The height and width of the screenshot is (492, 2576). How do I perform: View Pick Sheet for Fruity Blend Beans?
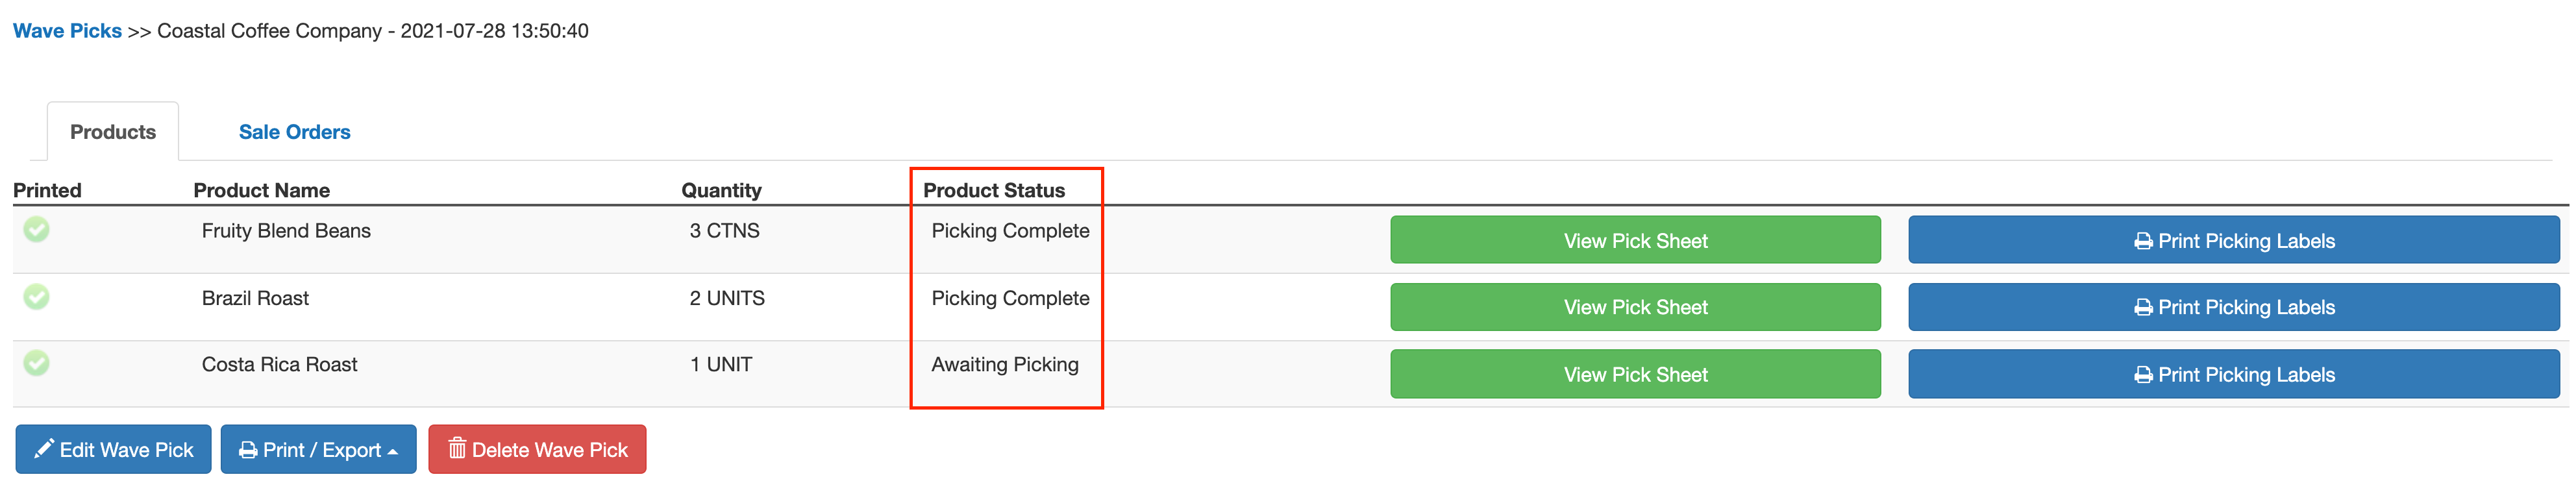tap(1635, 241)
